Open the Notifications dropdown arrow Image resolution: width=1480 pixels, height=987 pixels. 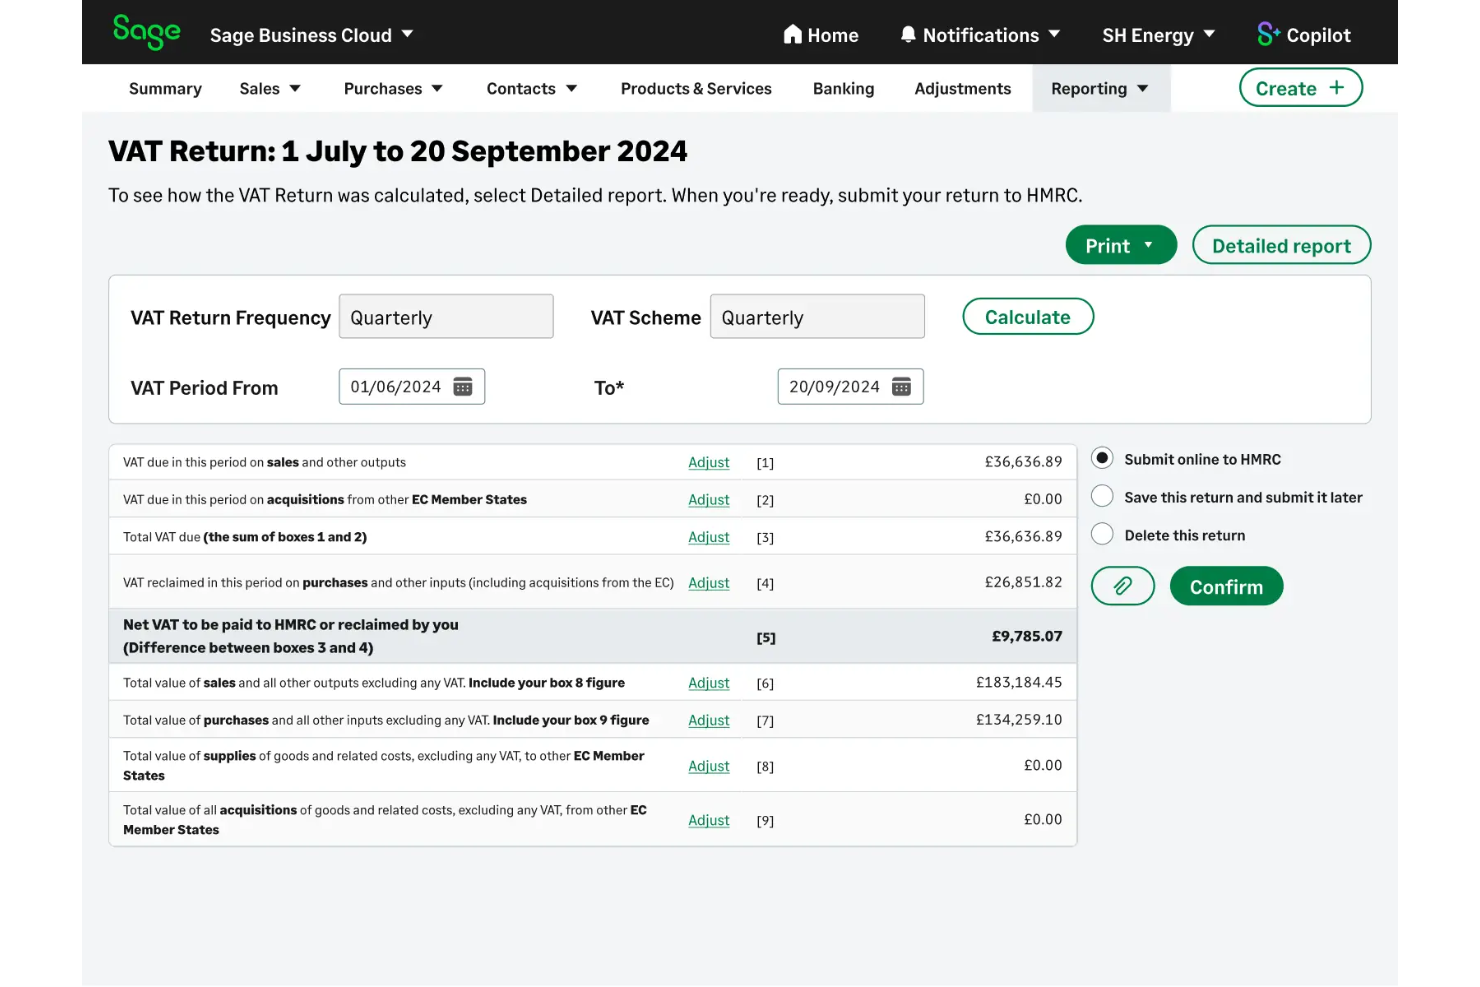click(1054, 34)
